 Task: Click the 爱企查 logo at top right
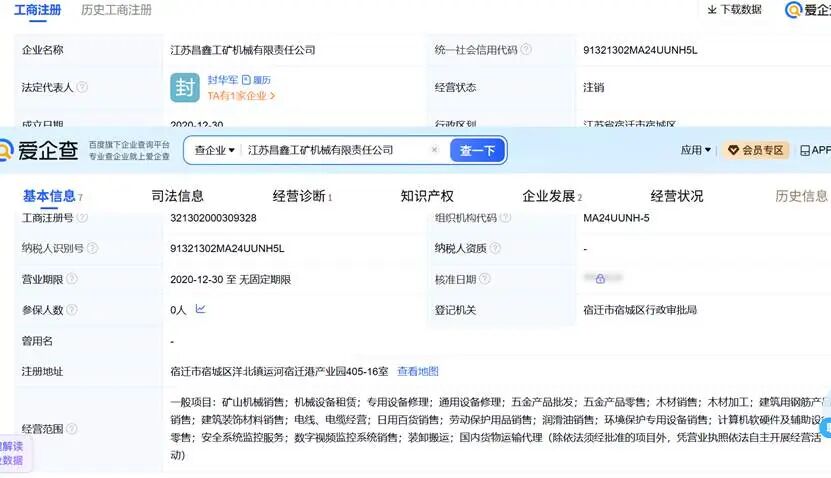coord(807,10)
